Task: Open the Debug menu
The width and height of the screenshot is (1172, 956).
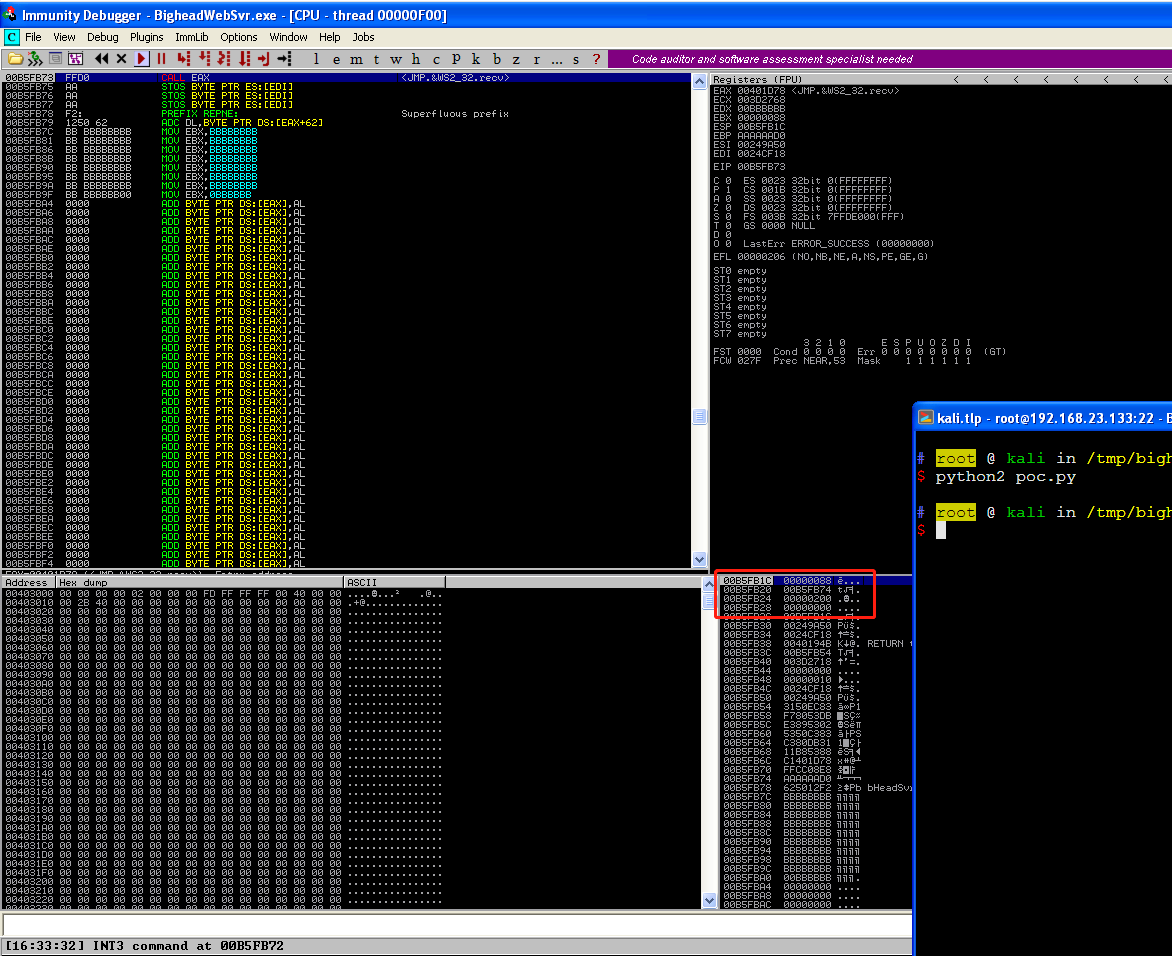Action: point(102,37)
